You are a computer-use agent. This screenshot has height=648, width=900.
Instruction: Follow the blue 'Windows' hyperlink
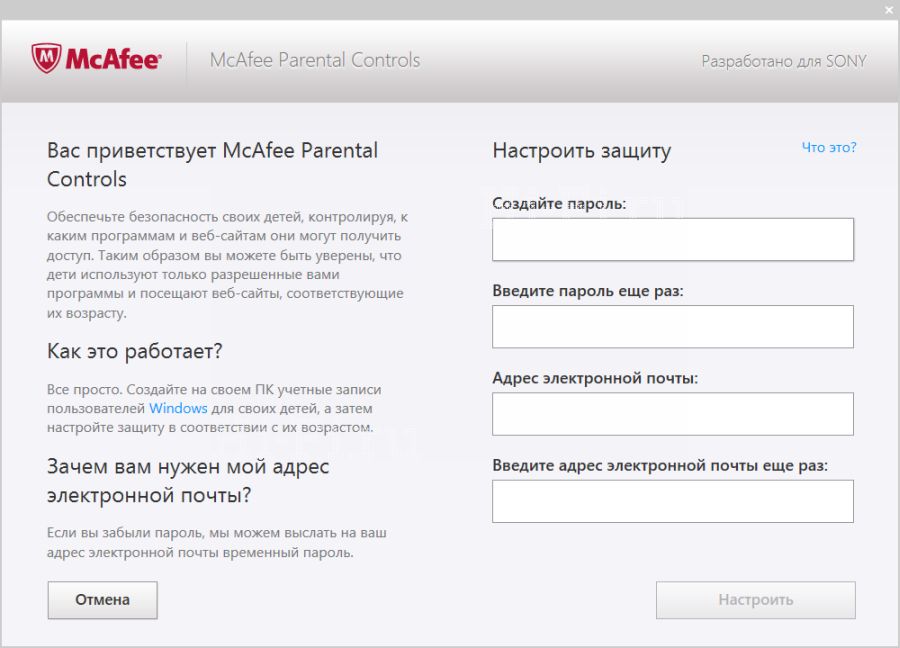[x=178, y=408]
